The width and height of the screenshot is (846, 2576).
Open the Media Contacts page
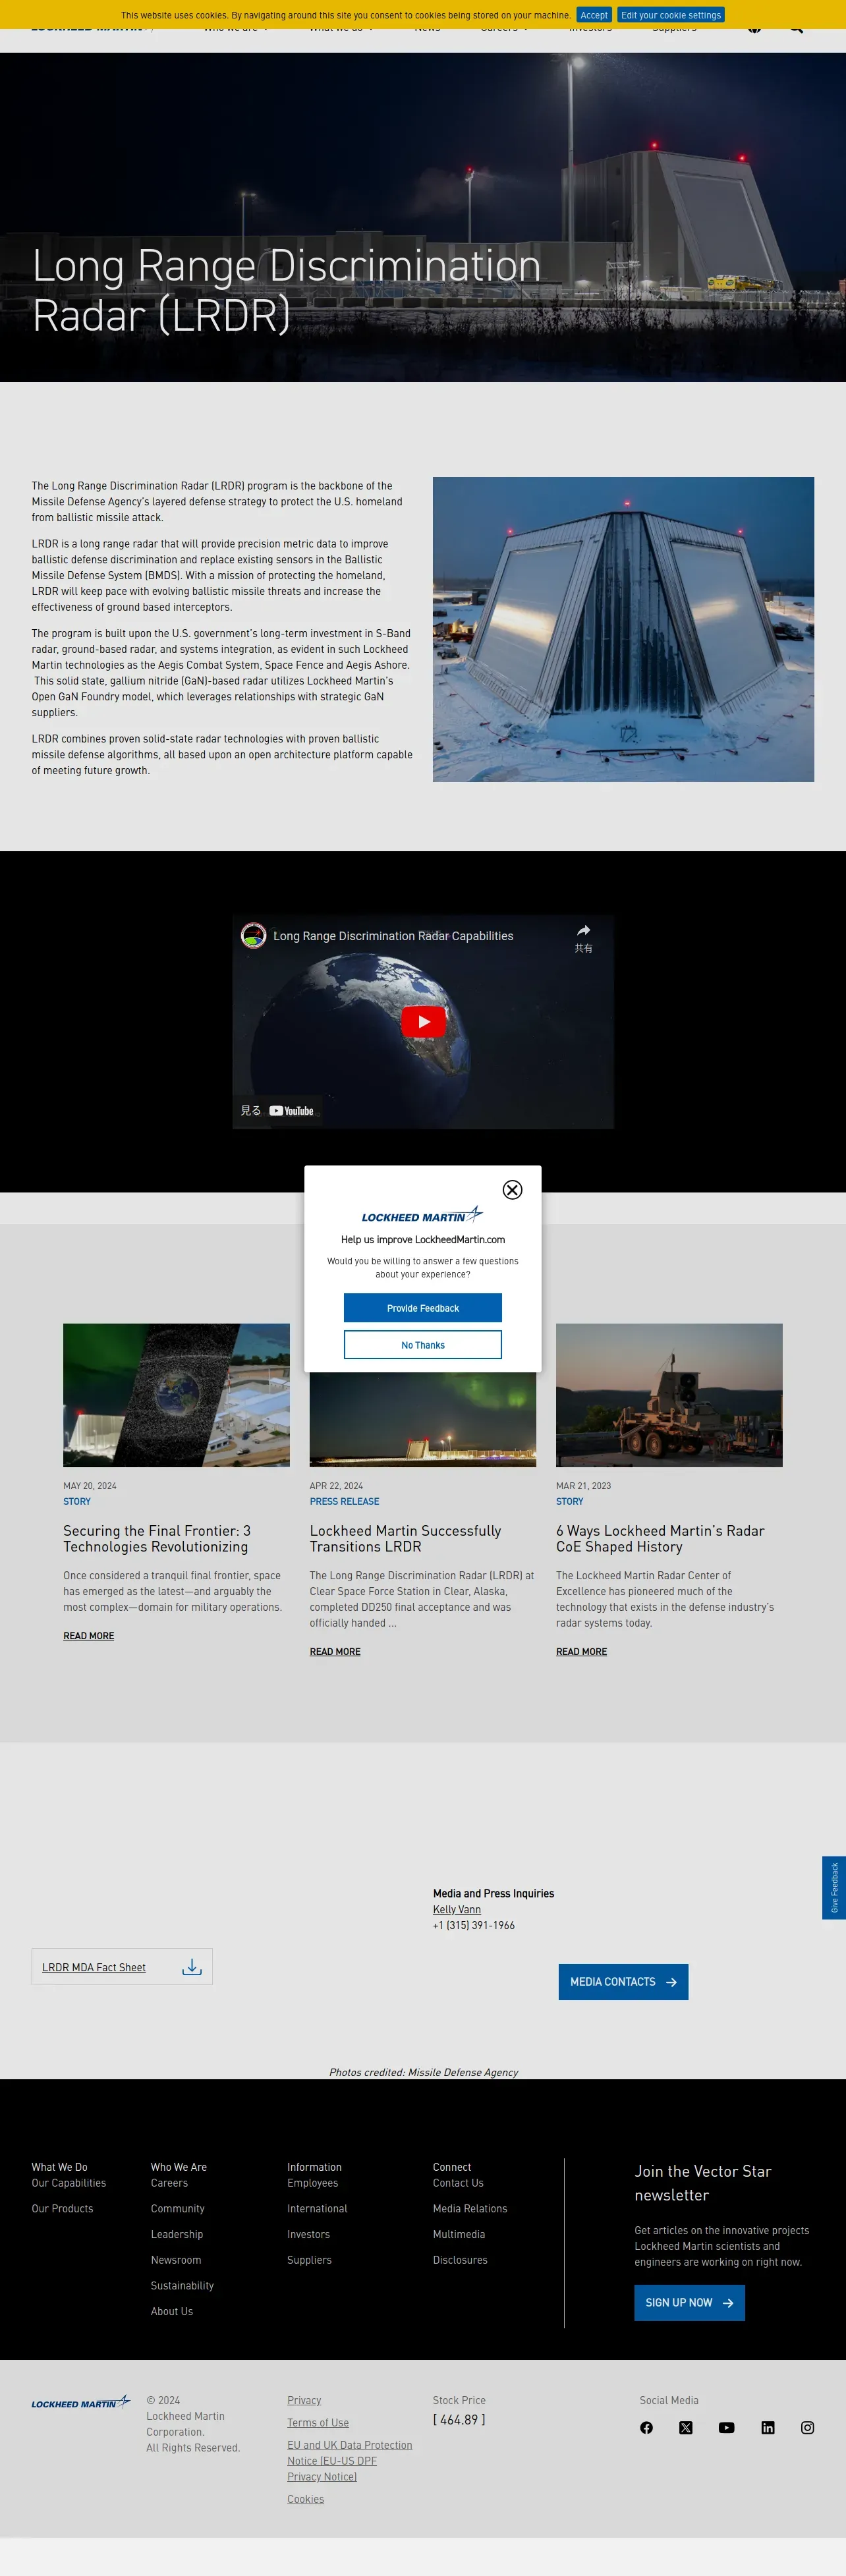pos(623,1982)
